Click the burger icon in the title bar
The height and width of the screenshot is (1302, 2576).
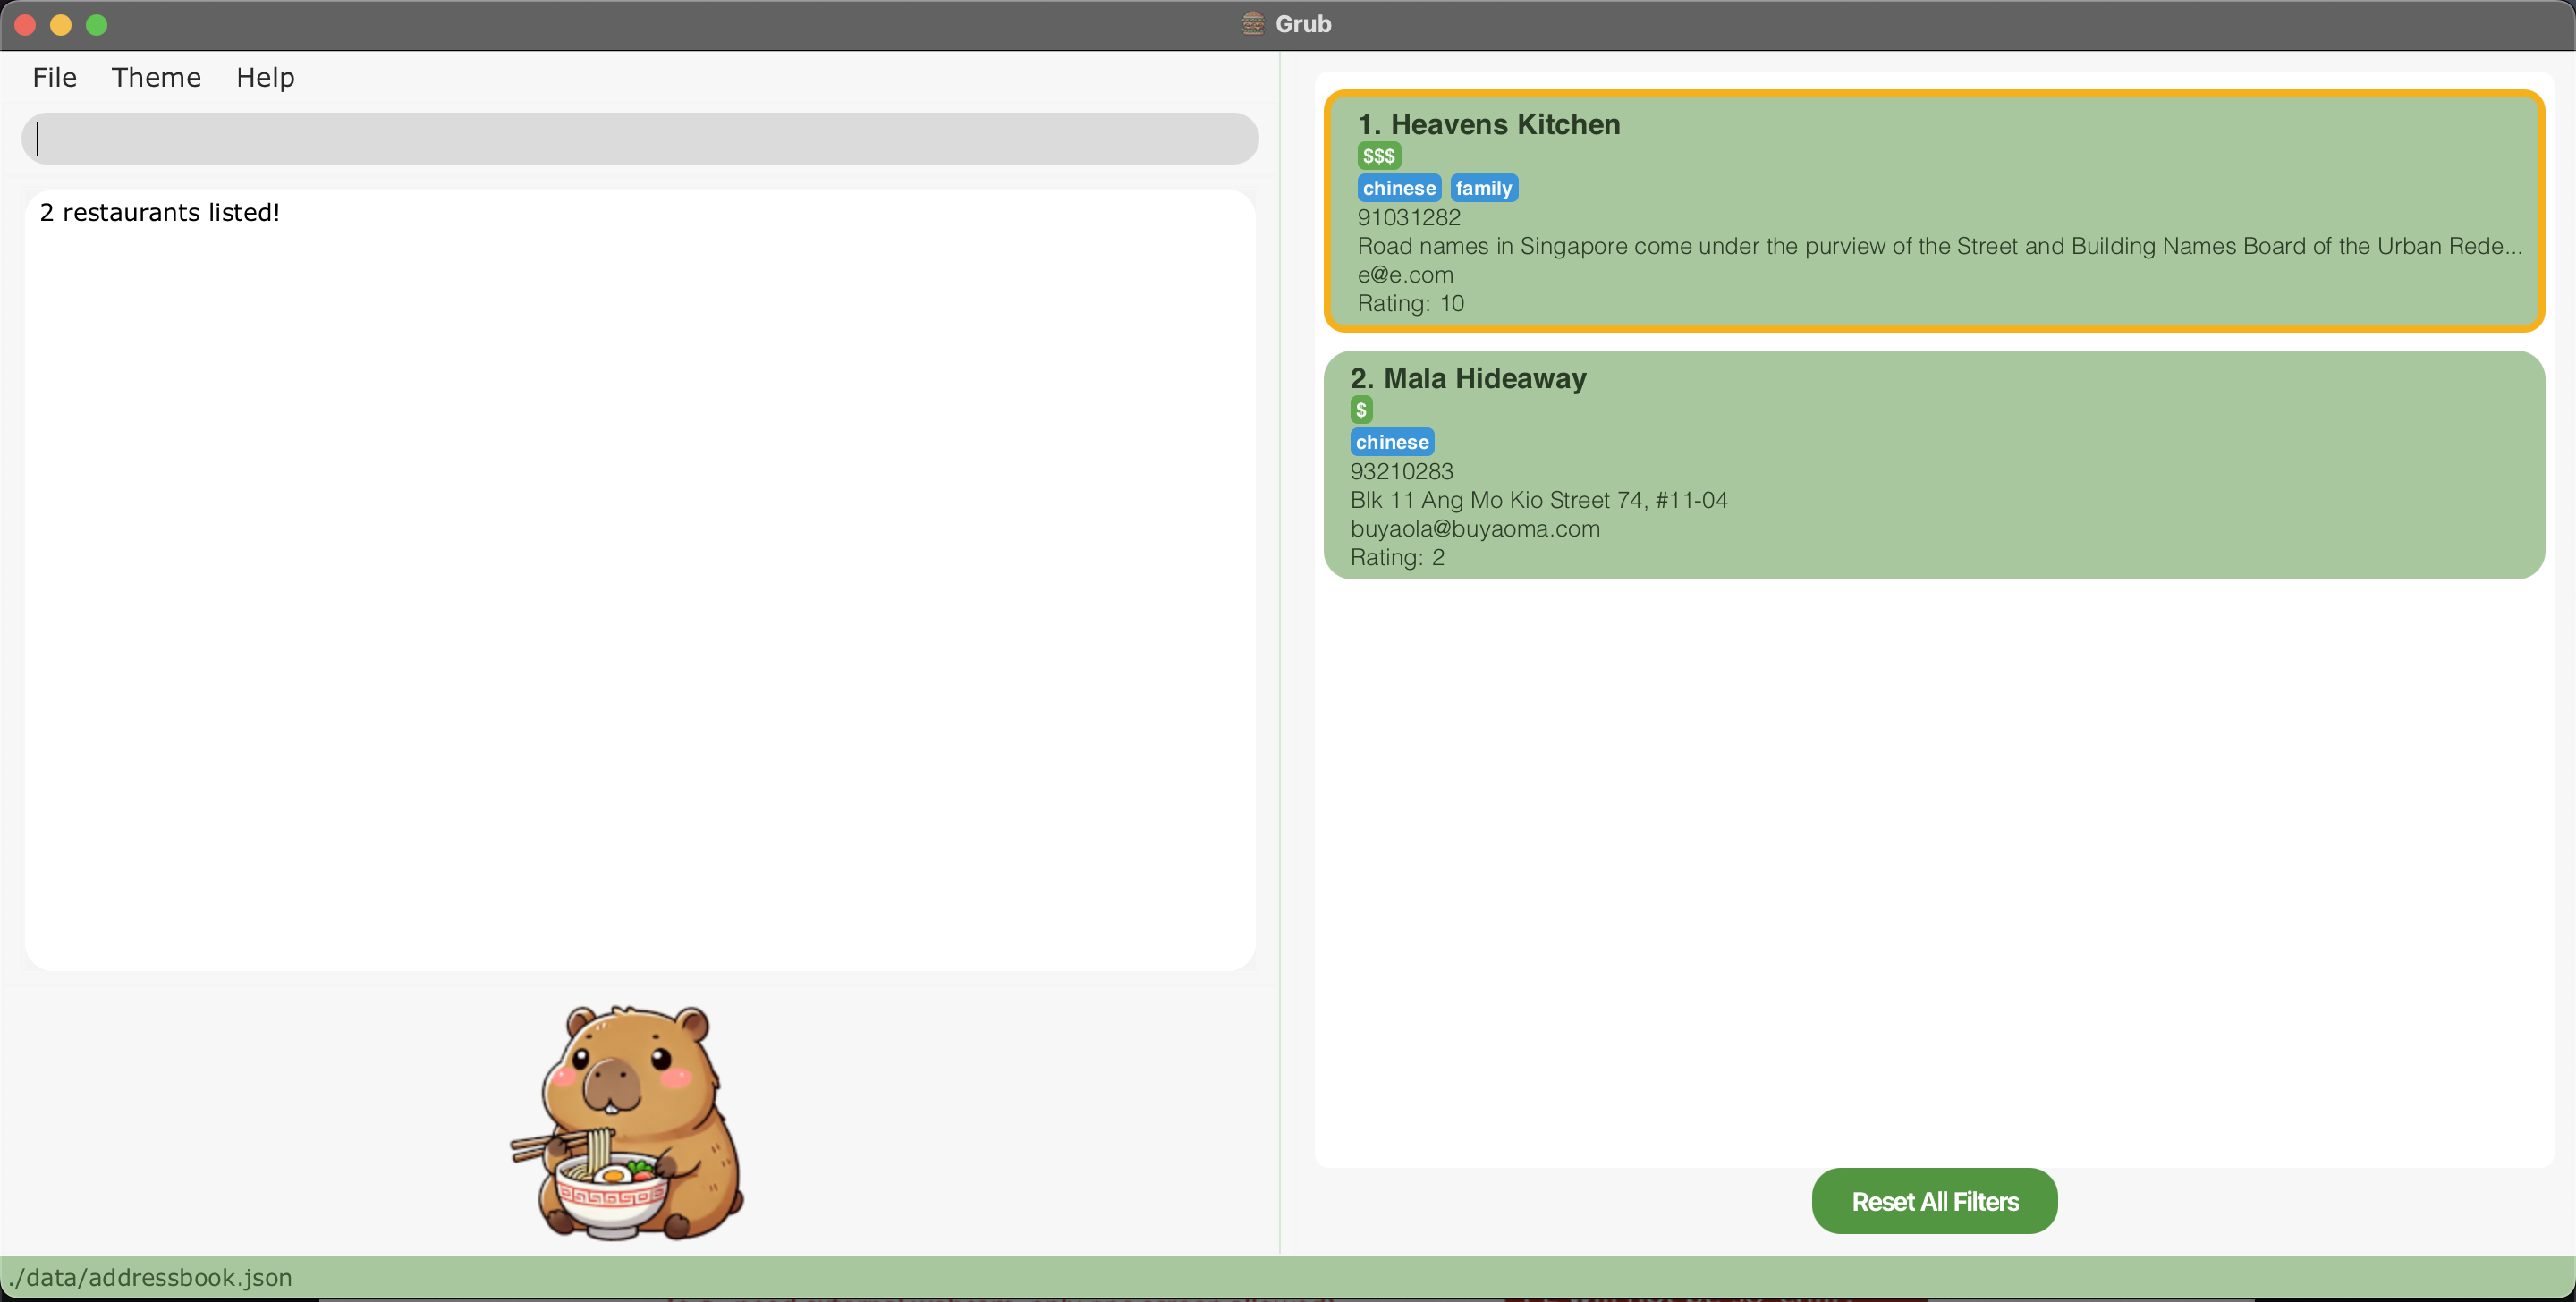[1252, 23]
